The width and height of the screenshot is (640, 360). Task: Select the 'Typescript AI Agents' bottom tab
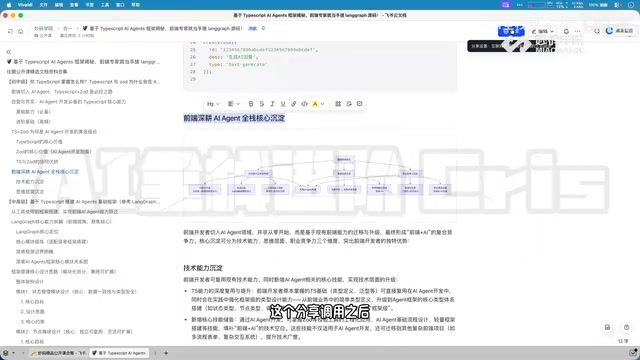point(119,353)
